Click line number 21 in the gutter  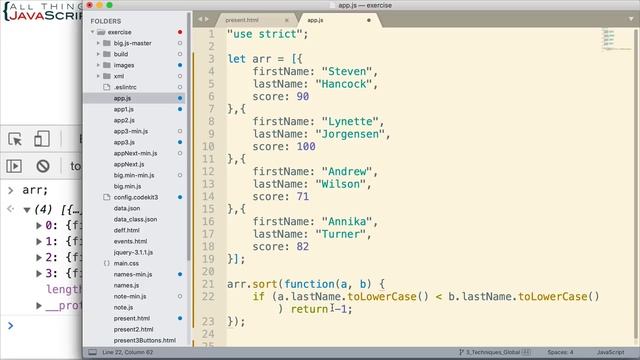pyautogui.click(x=208, y=284)
